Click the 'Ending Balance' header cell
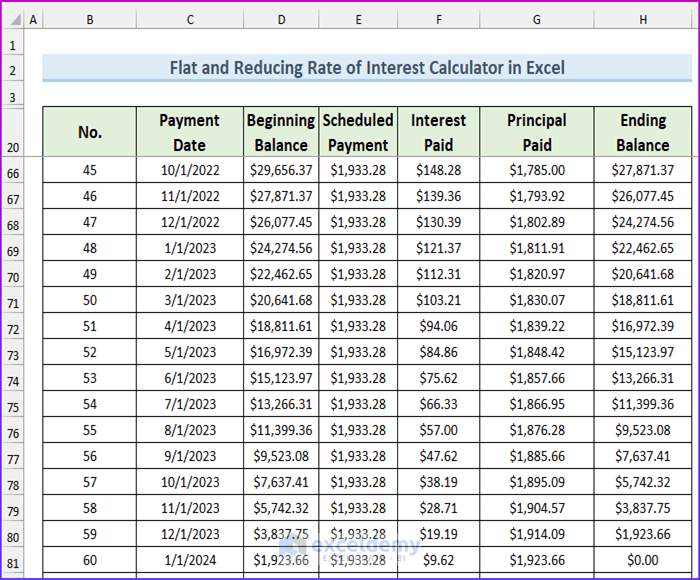700x580 pixels. (643, 132)
